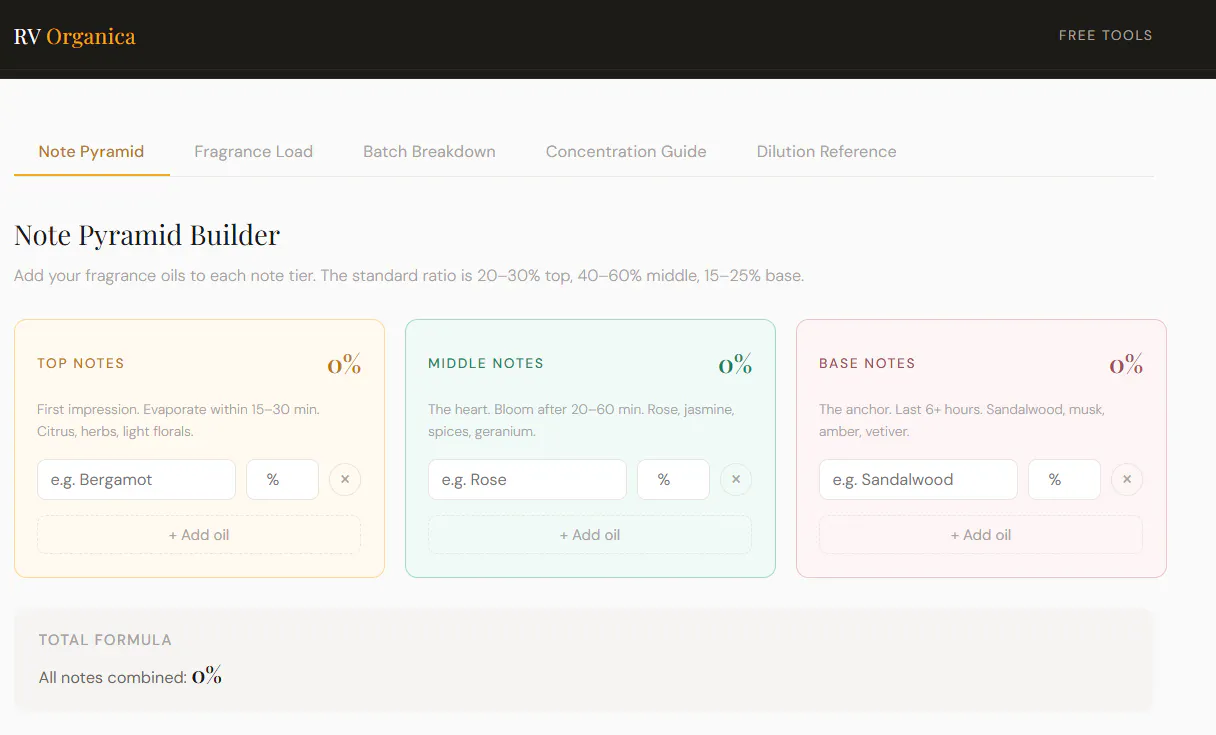Click the Middle Notes heading
This screenshot has width=1216, height=735.
point(486,364)
